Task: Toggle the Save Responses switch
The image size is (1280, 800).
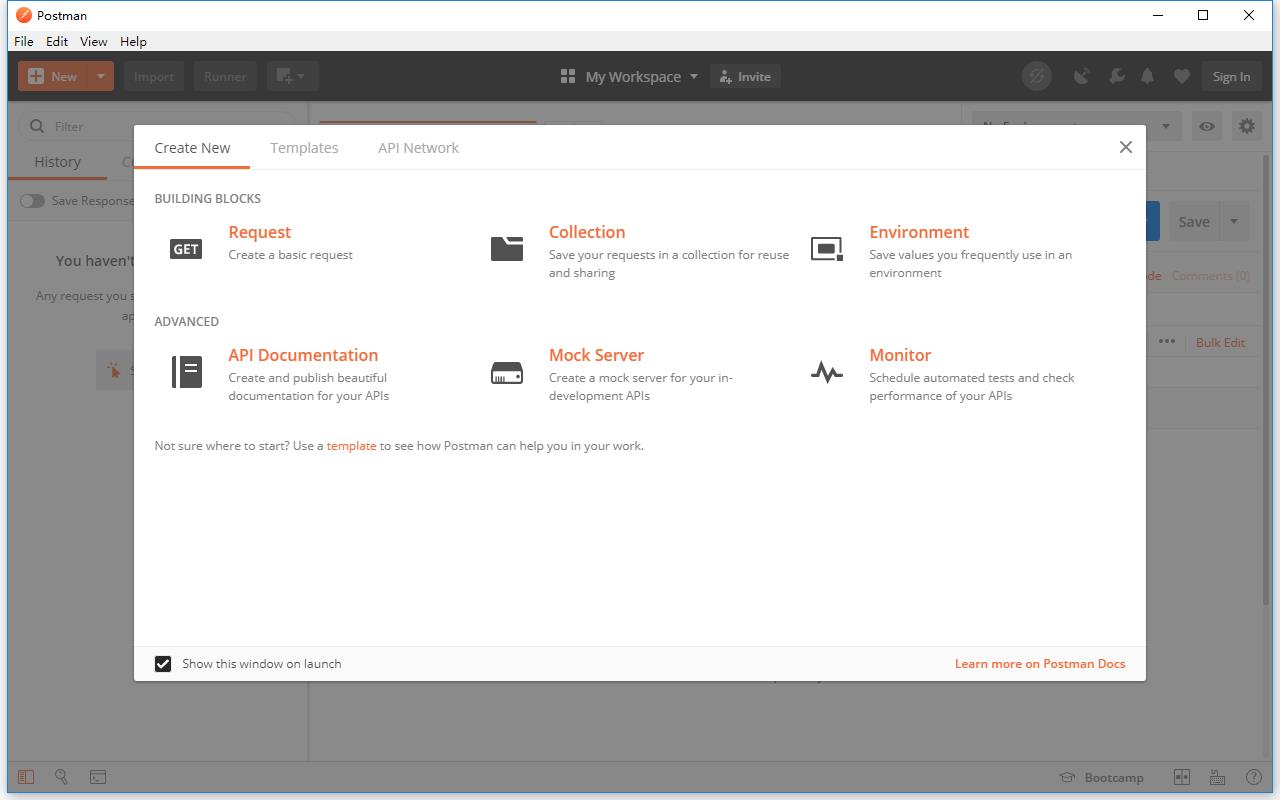Action: pos(33,201)
